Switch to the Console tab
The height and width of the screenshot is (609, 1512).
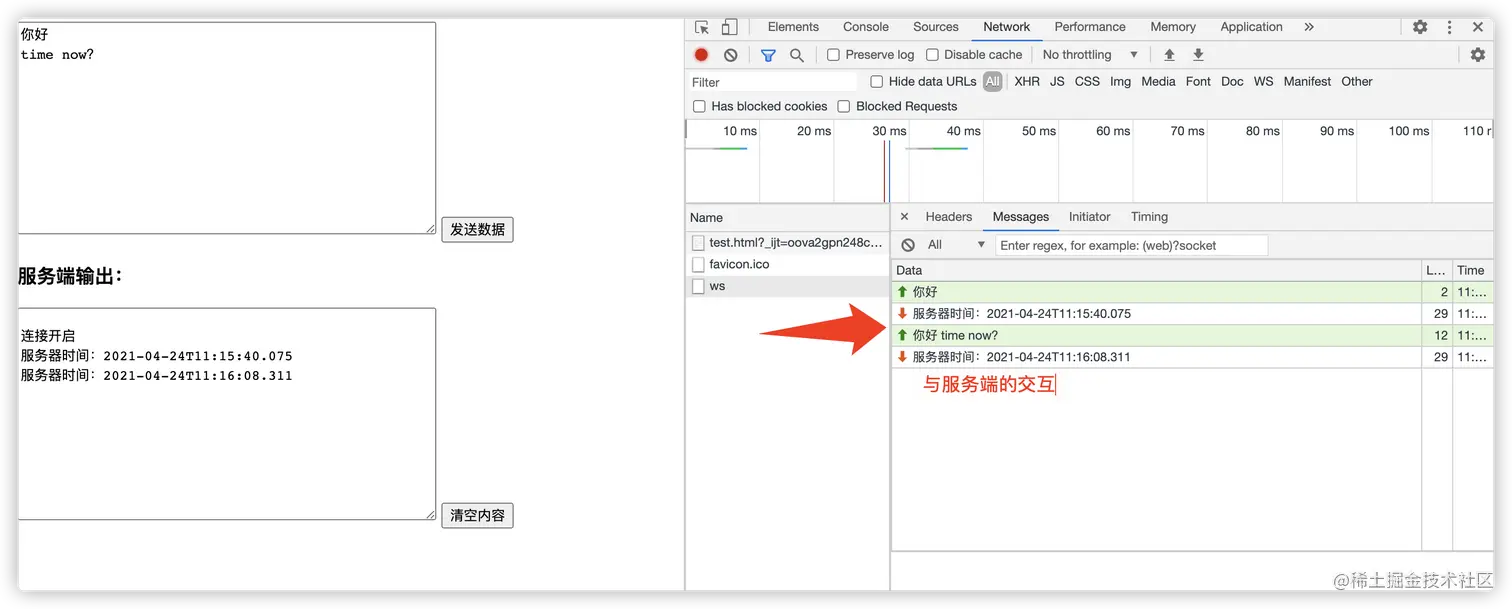(x=866, y=27)
